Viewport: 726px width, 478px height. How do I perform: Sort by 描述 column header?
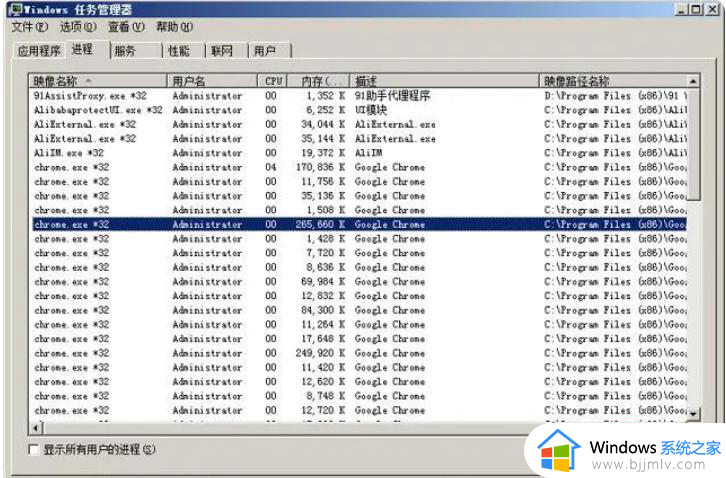[444, 82]
